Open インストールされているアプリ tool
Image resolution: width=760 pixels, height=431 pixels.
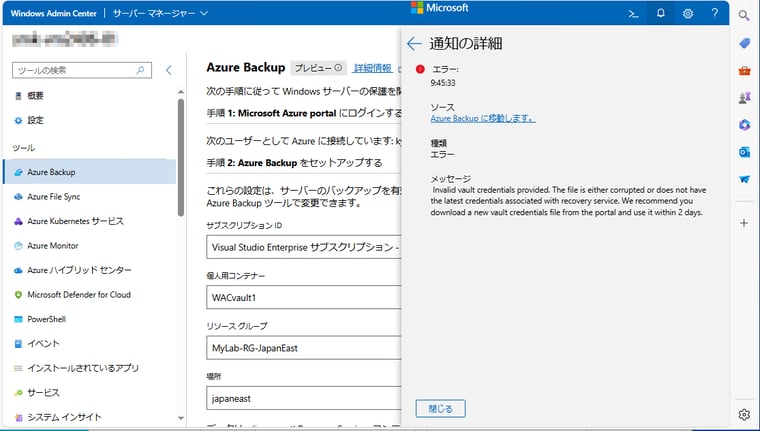(x=90, y=368)
